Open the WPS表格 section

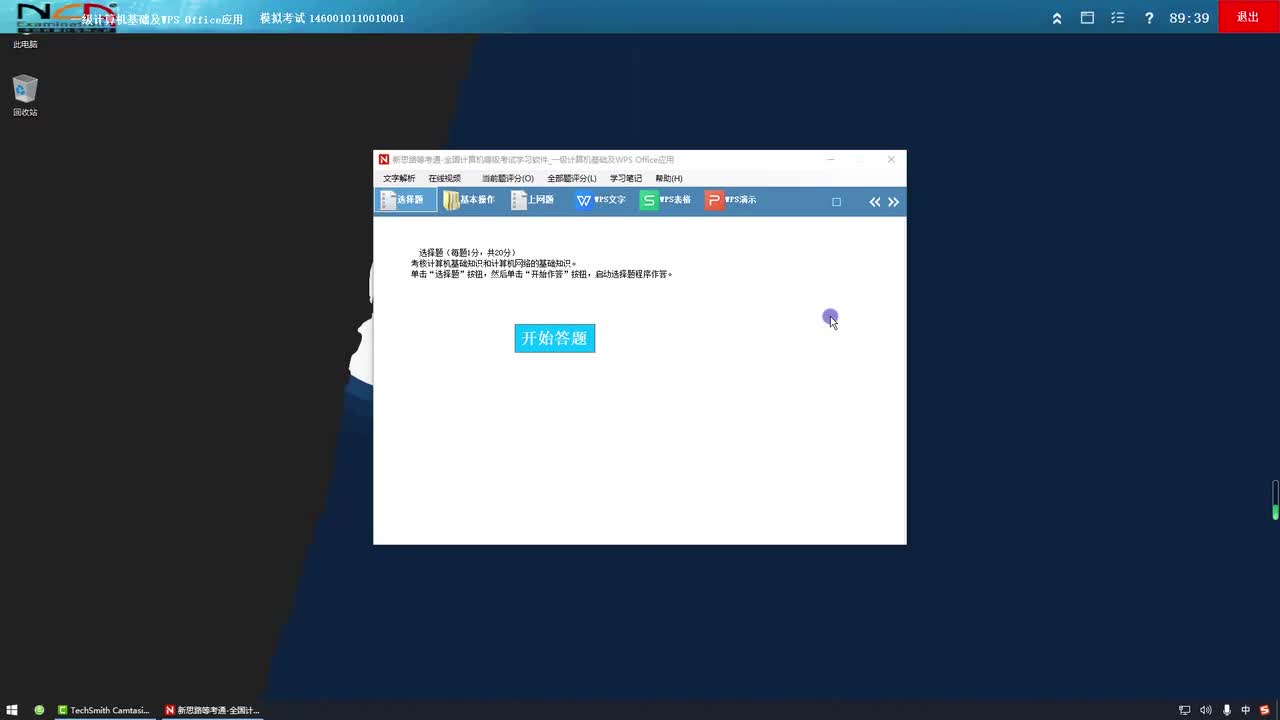coord(666,200)
